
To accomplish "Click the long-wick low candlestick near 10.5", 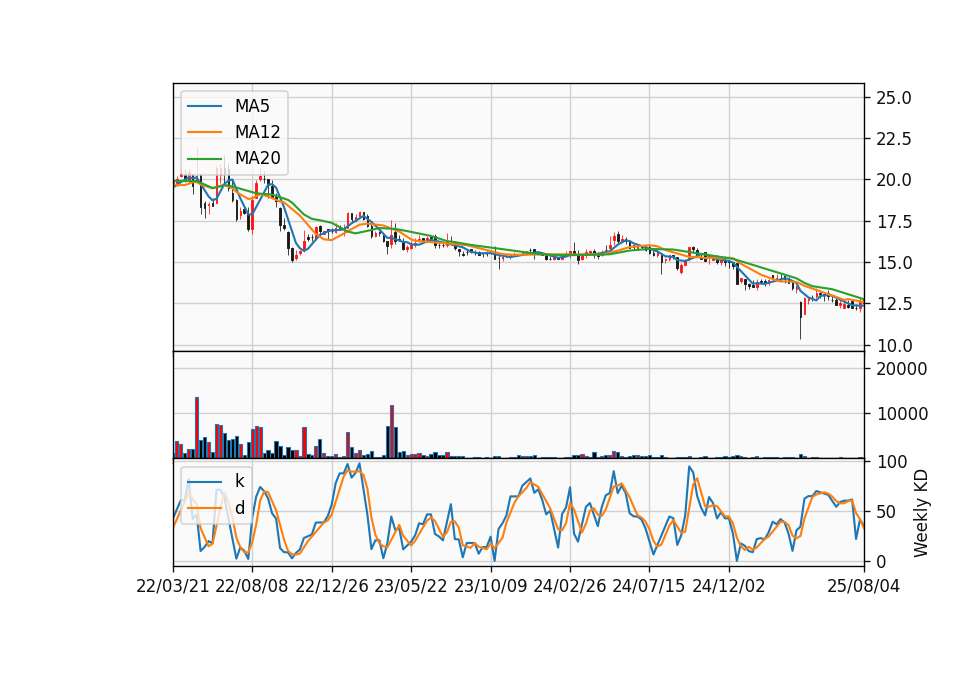I will [800, 320].
